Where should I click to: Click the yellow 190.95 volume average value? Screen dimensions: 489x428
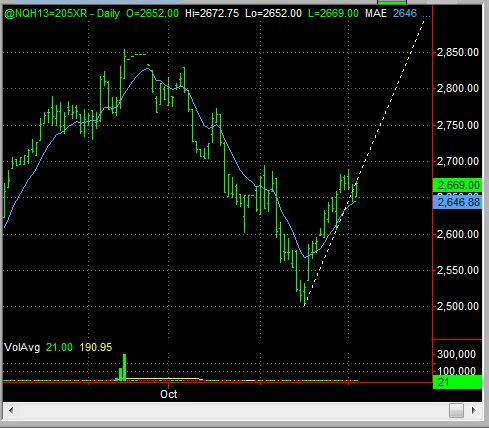96,347
